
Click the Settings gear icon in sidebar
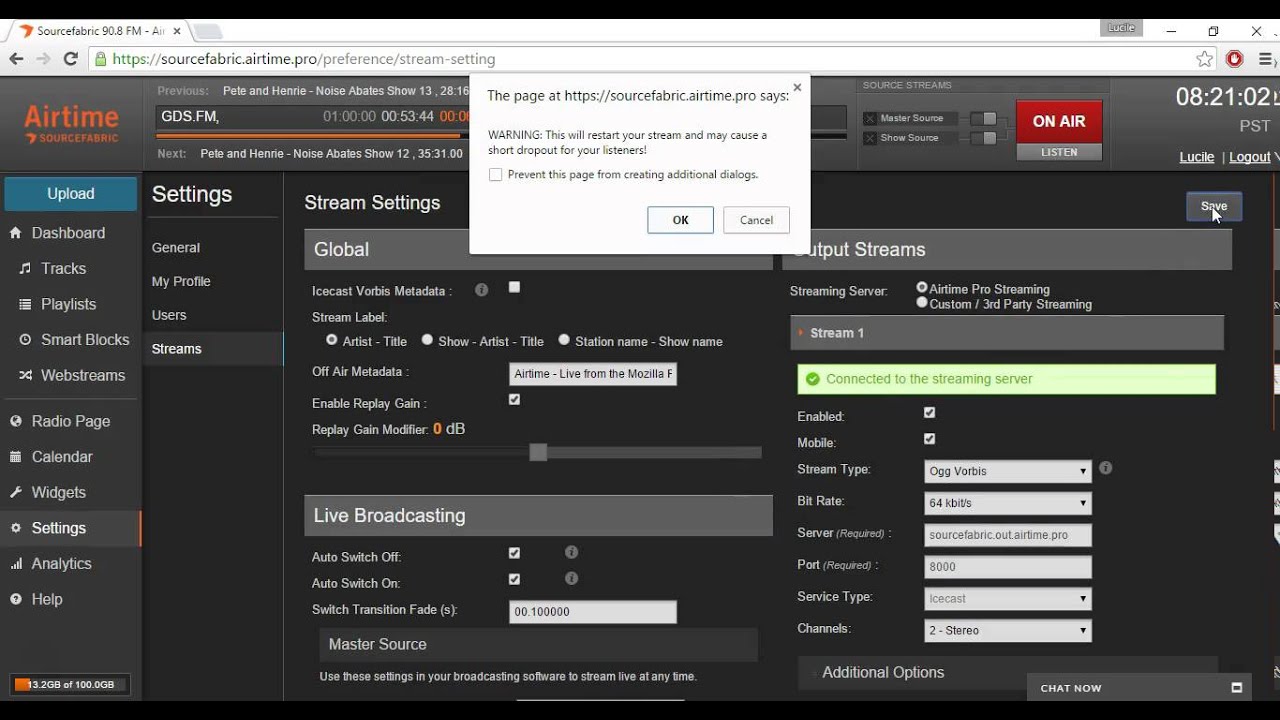tap(16, 528)
